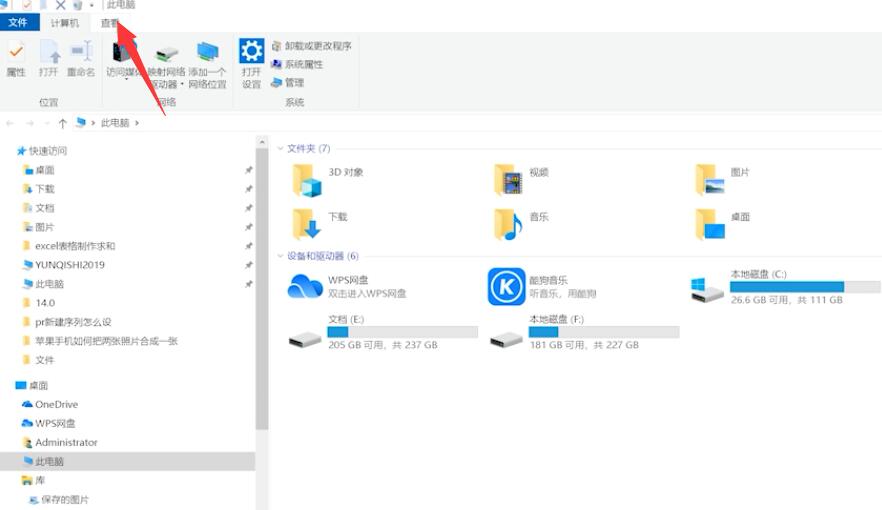The image size is (882, 510).
Task: Select the 图片 folder in the main pane
Action: pos(710,180)
